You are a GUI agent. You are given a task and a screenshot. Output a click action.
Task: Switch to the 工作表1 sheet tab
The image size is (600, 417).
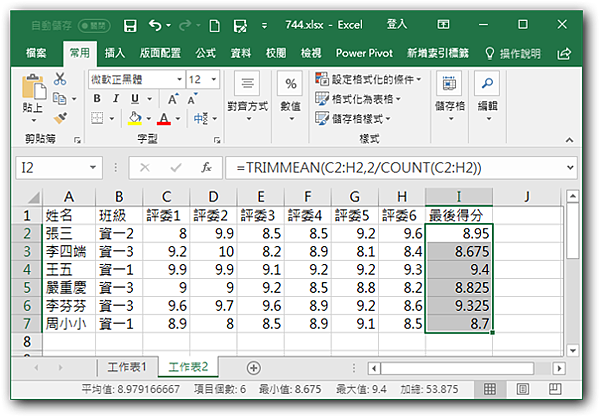point(126,367)
